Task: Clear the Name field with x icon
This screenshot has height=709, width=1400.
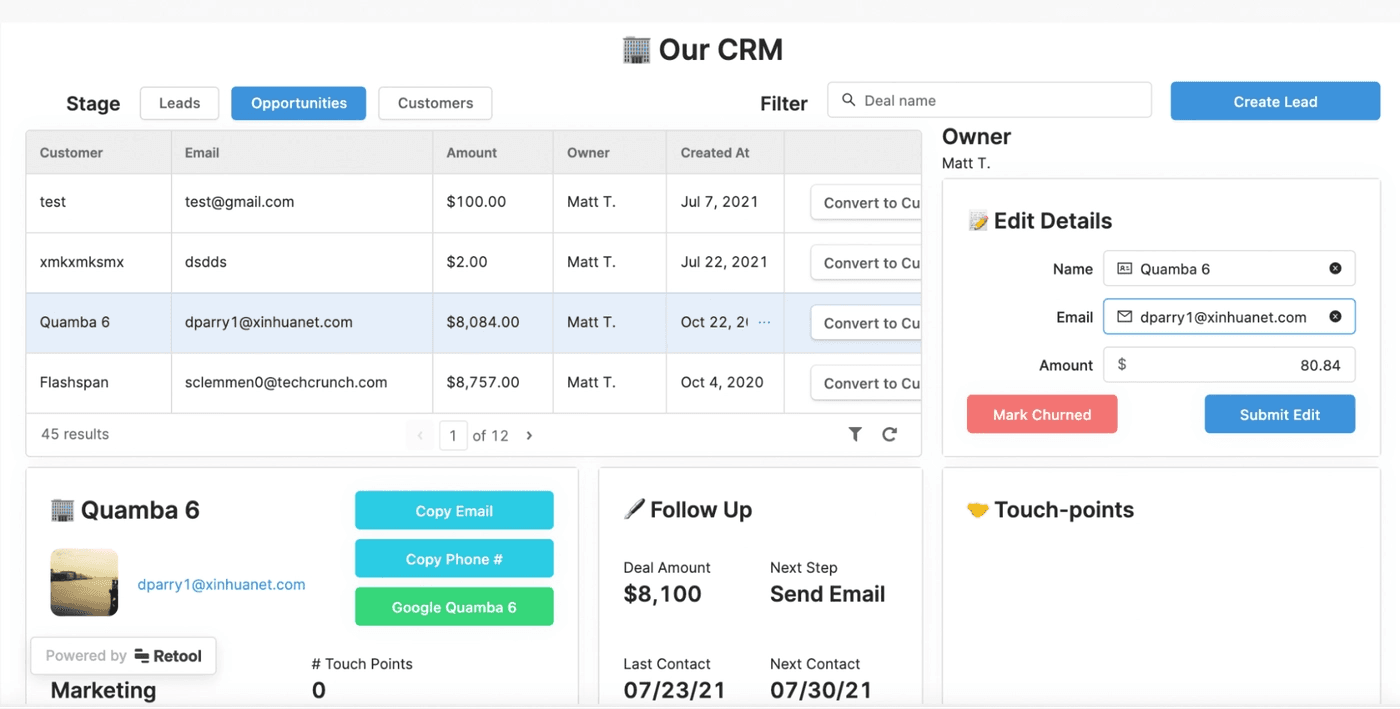Action: [x=1335, y=268]
